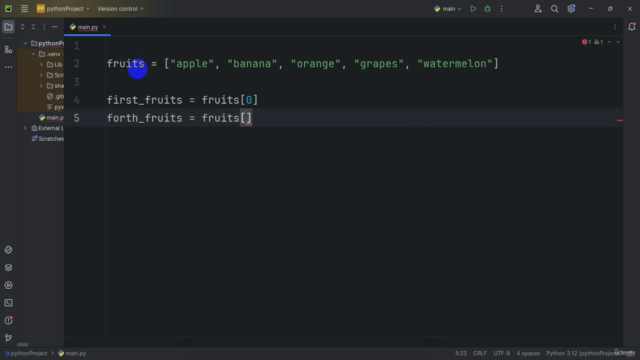Click line number 3 in gutter
This screenshot has width=640, height=360.
point(77,82)
